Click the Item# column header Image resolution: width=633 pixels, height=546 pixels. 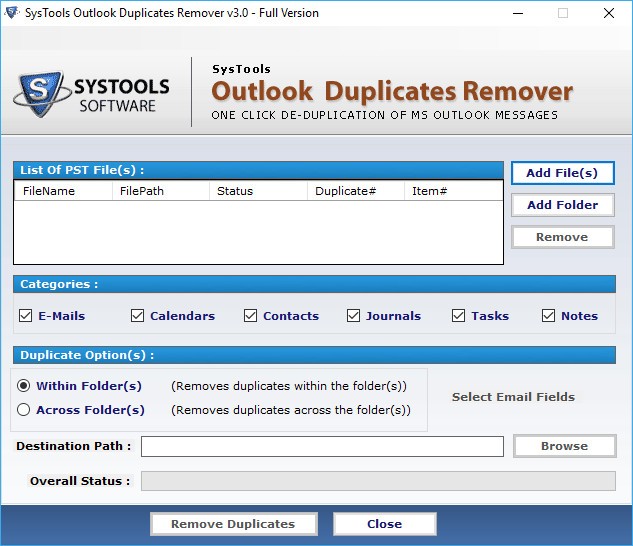click(453, 191)
